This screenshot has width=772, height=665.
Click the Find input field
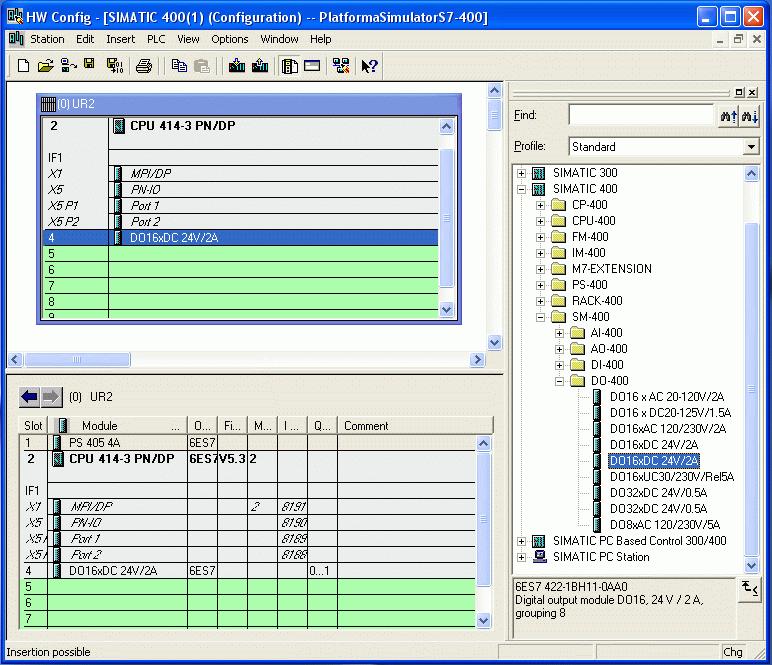pos(643,116)
